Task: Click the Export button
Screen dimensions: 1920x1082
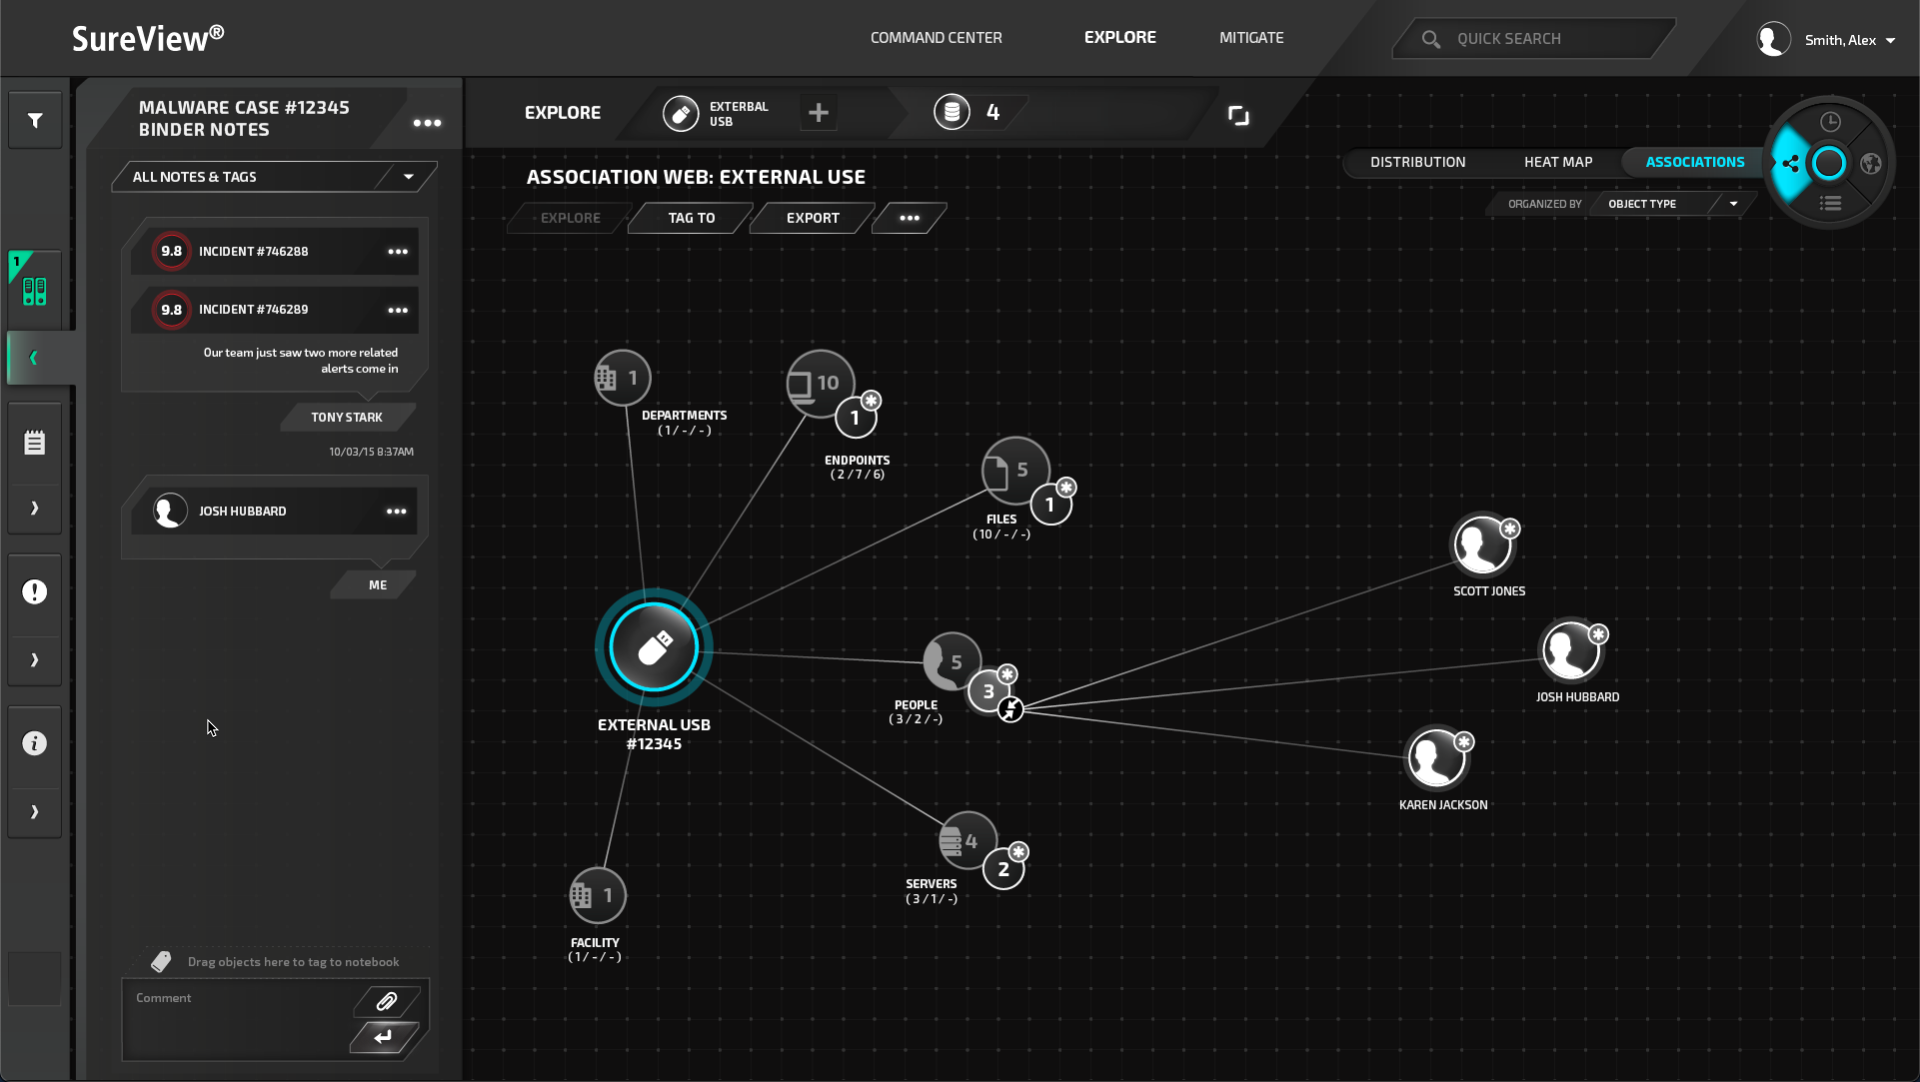Action: coord(812,218)
